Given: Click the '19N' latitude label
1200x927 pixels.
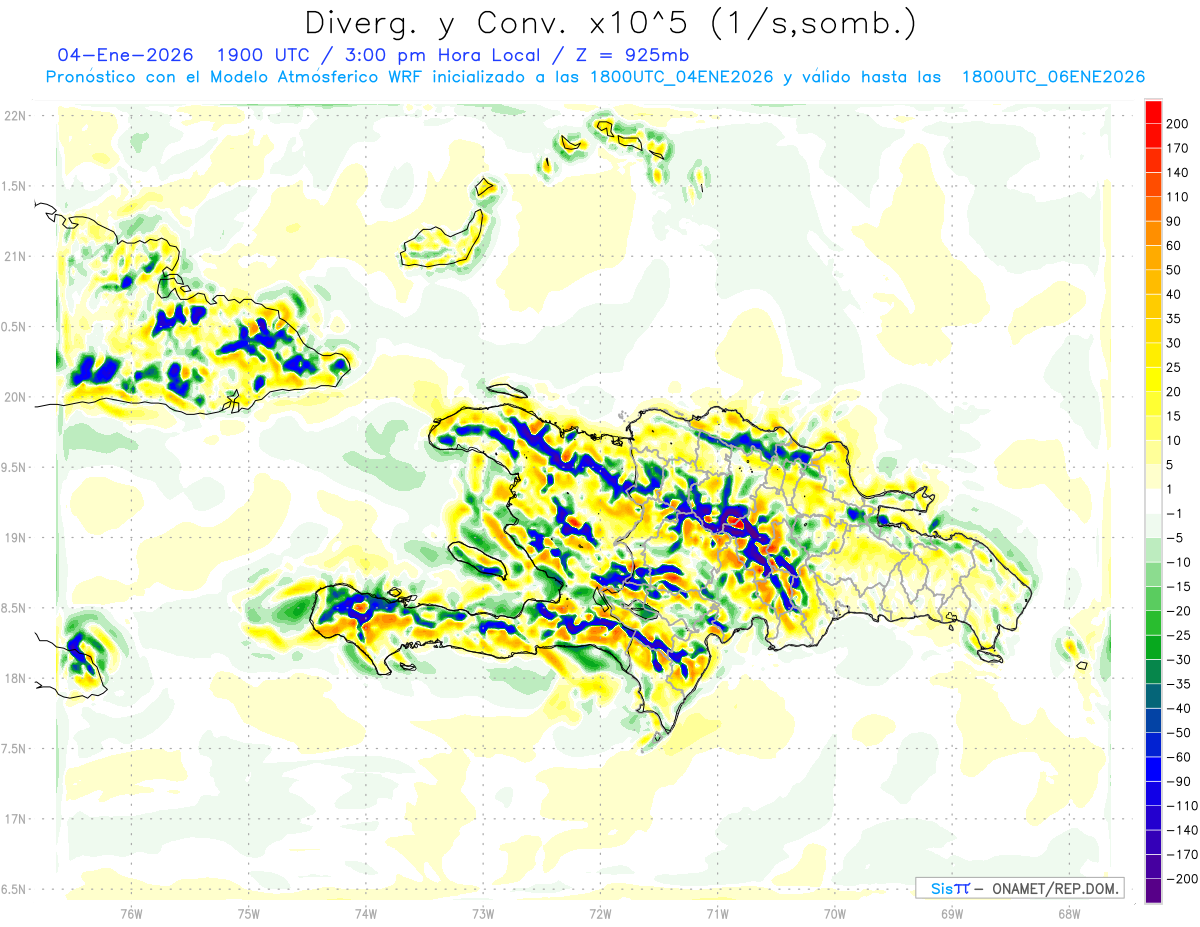Looking at the screenshot, I should click(x=14, y=538).
